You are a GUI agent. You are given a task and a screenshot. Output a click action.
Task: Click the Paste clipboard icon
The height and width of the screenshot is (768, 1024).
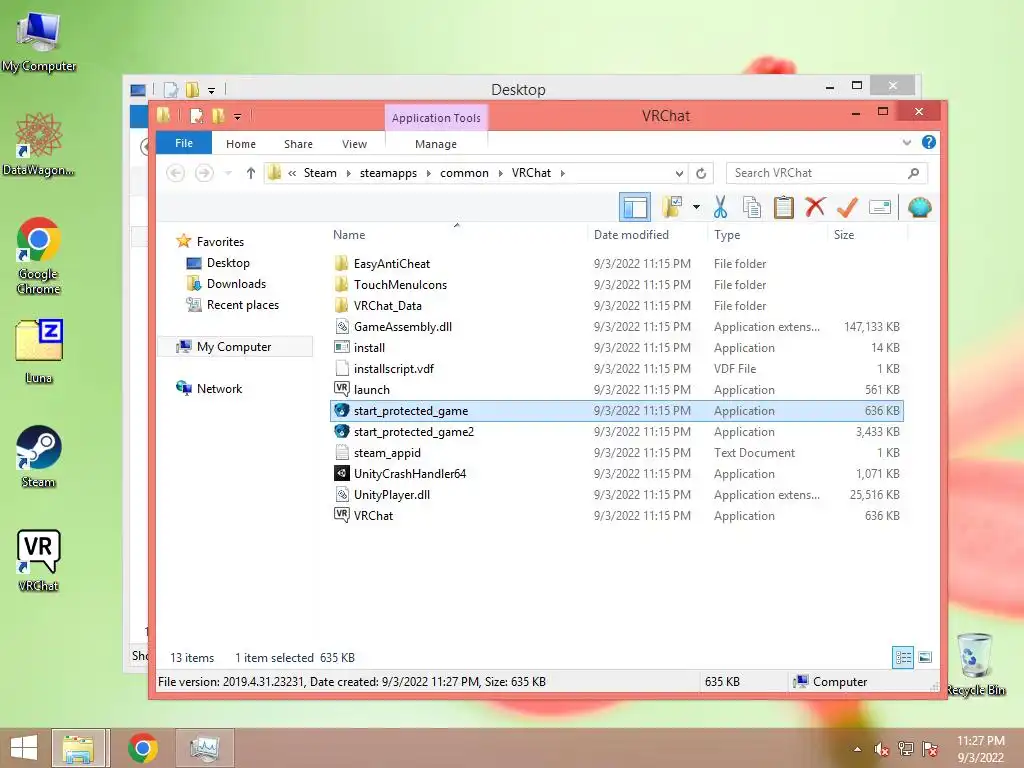(784, 207)
